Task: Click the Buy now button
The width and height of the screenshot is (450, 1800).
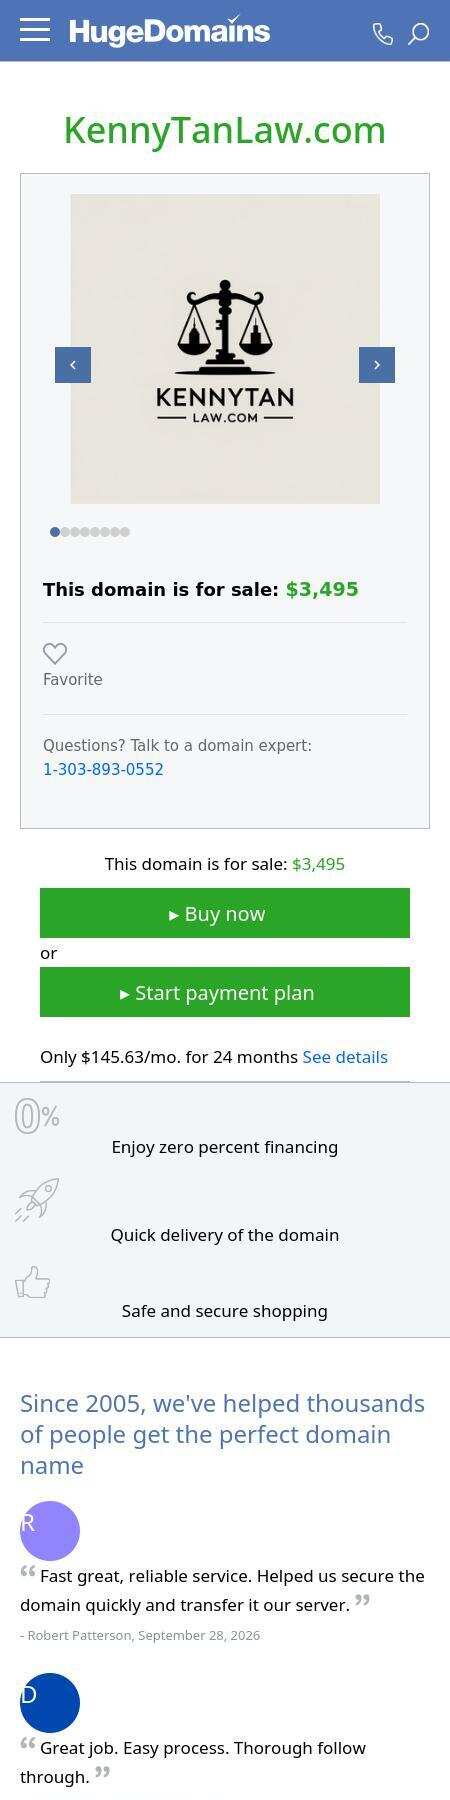Action: coord(225,913)
